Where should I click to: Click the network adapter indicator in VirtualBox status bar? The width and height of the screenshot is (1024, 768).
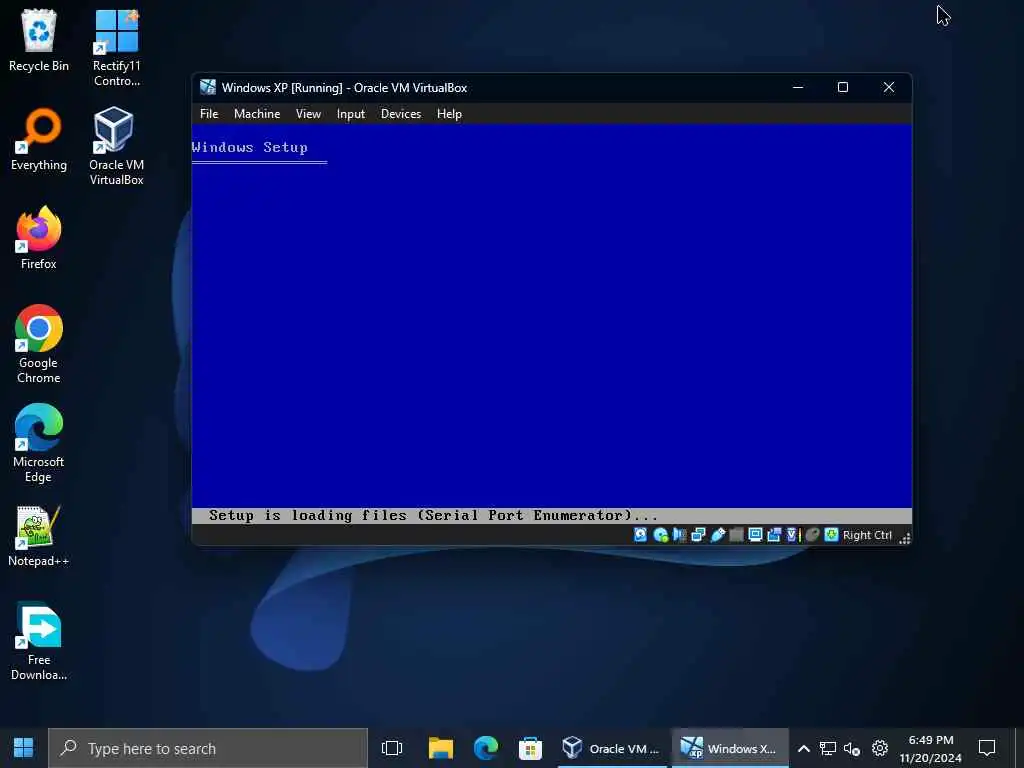pyautogui.click(x=698, y=535)
